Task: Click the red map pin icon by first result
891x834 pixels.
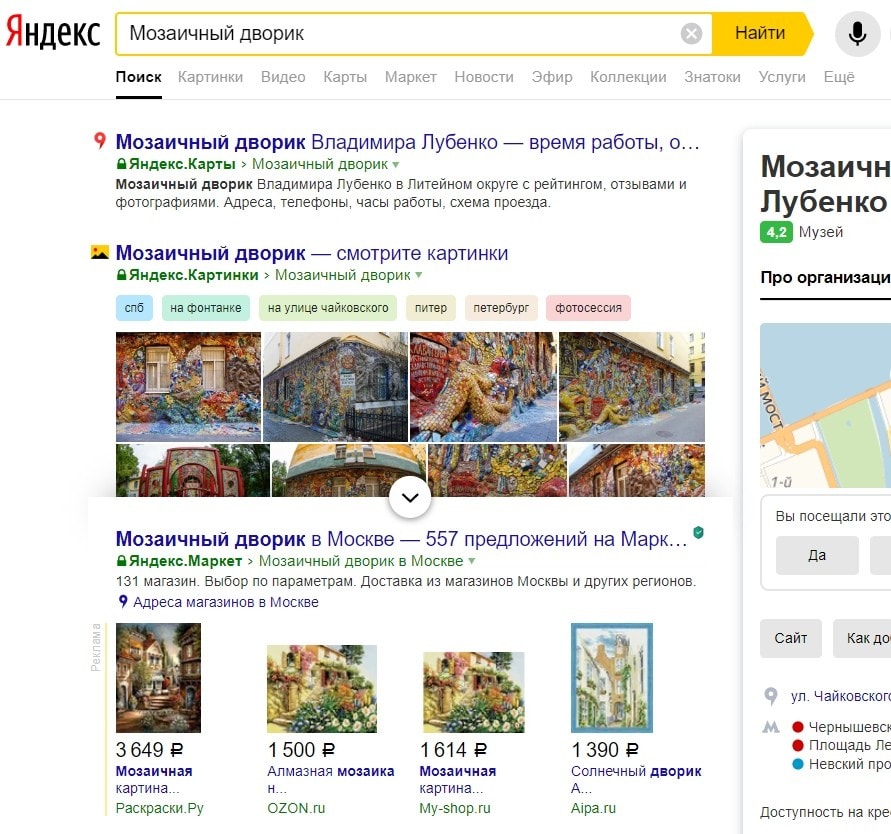Action: (x=100, y=141)
